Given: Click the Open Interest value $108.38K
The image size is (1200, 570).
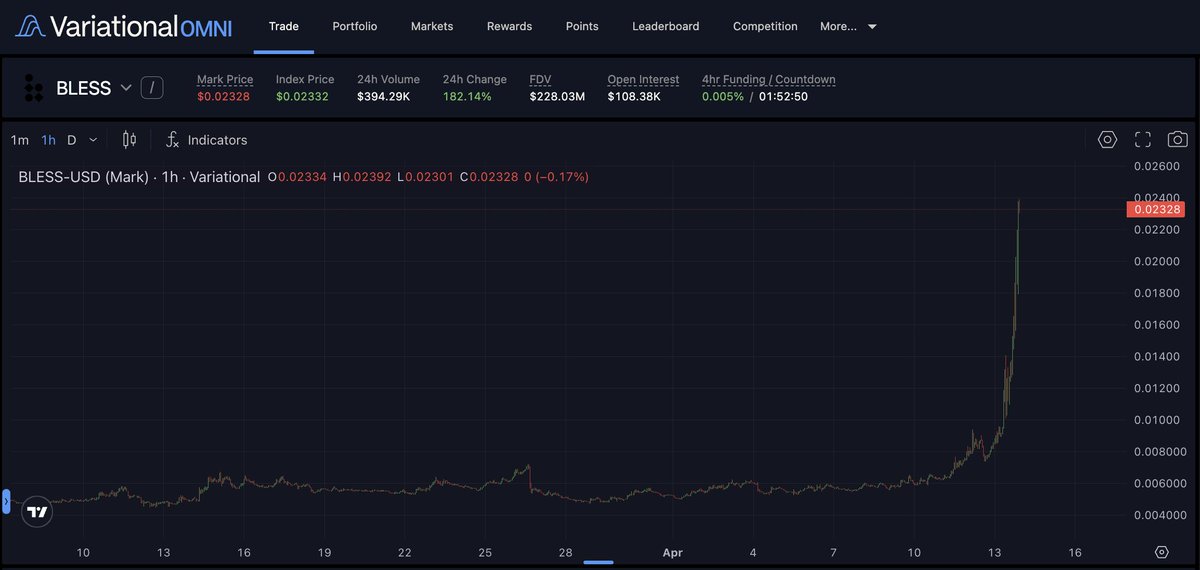Looking at the screenshot, I should tap(634, 96).
